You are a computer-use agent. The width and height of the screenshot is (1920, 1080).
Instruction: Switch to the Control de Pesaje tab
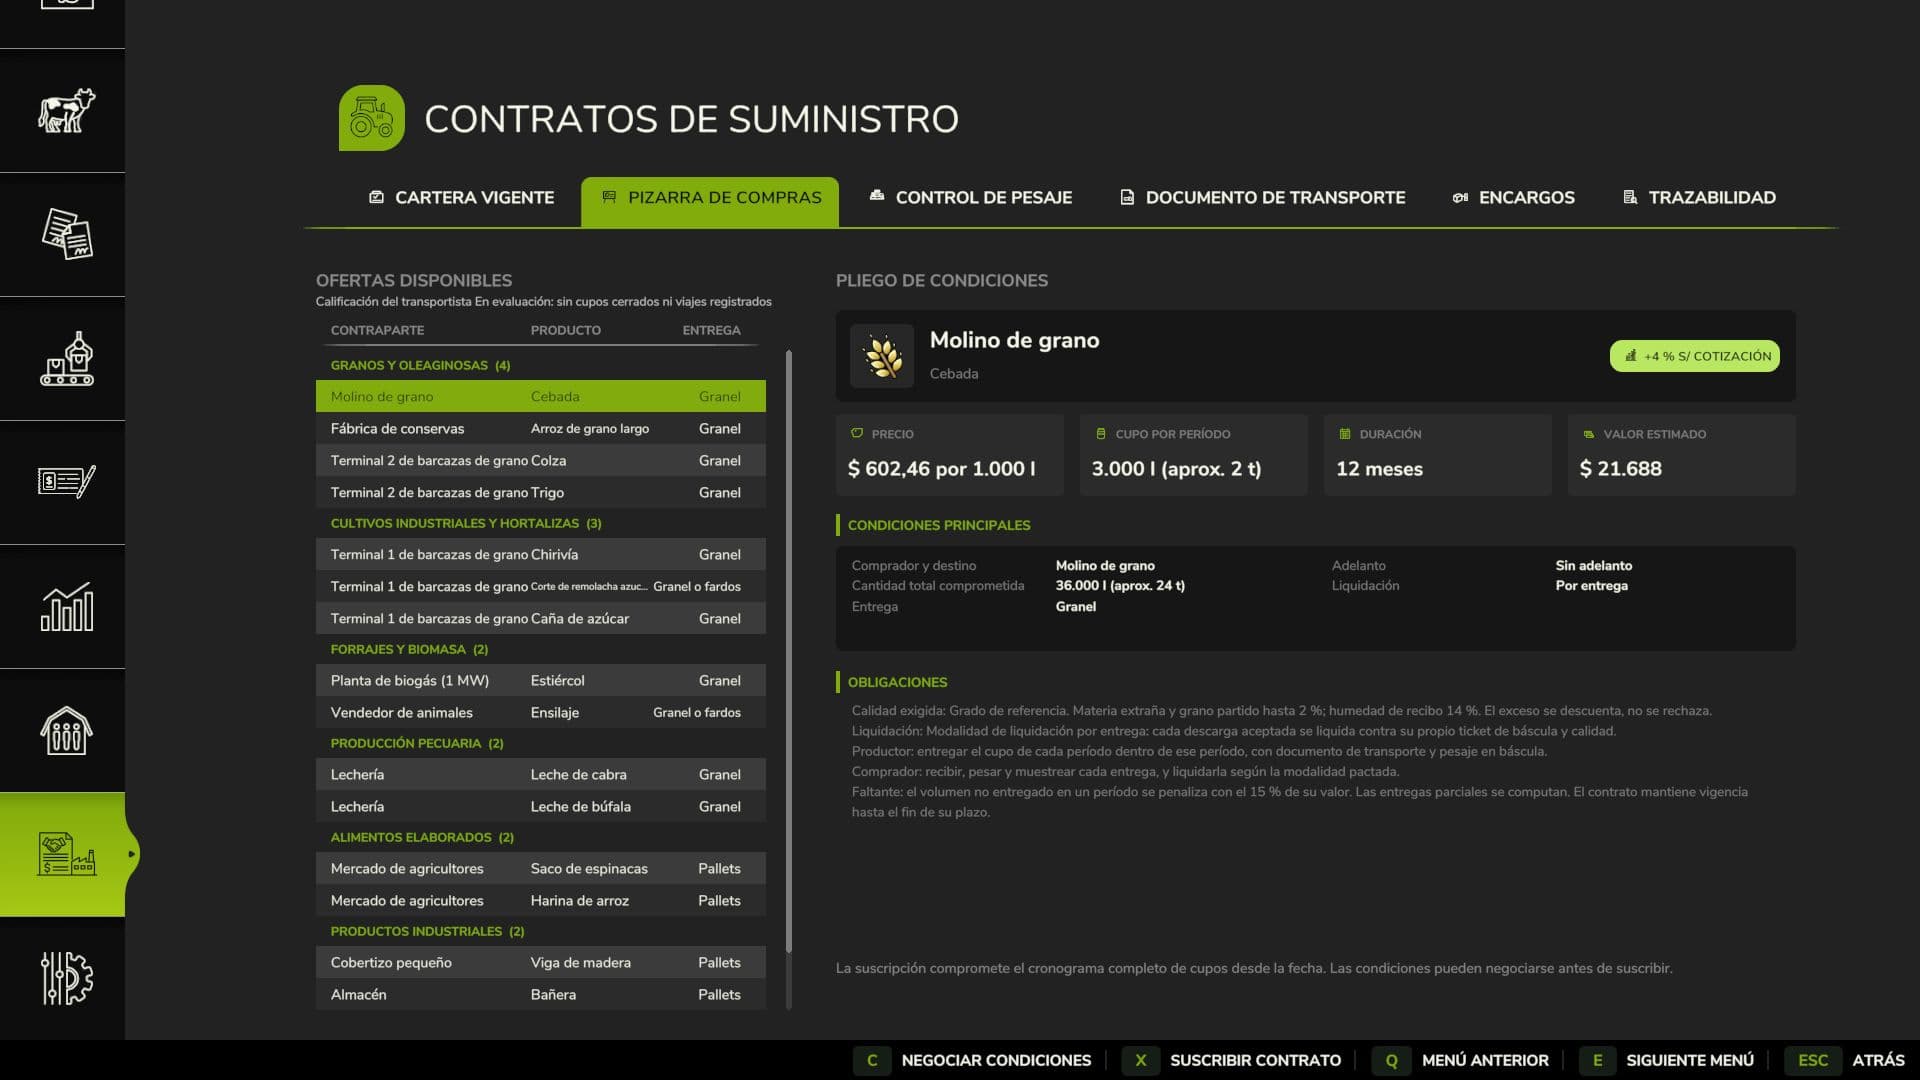coord(971,198)
